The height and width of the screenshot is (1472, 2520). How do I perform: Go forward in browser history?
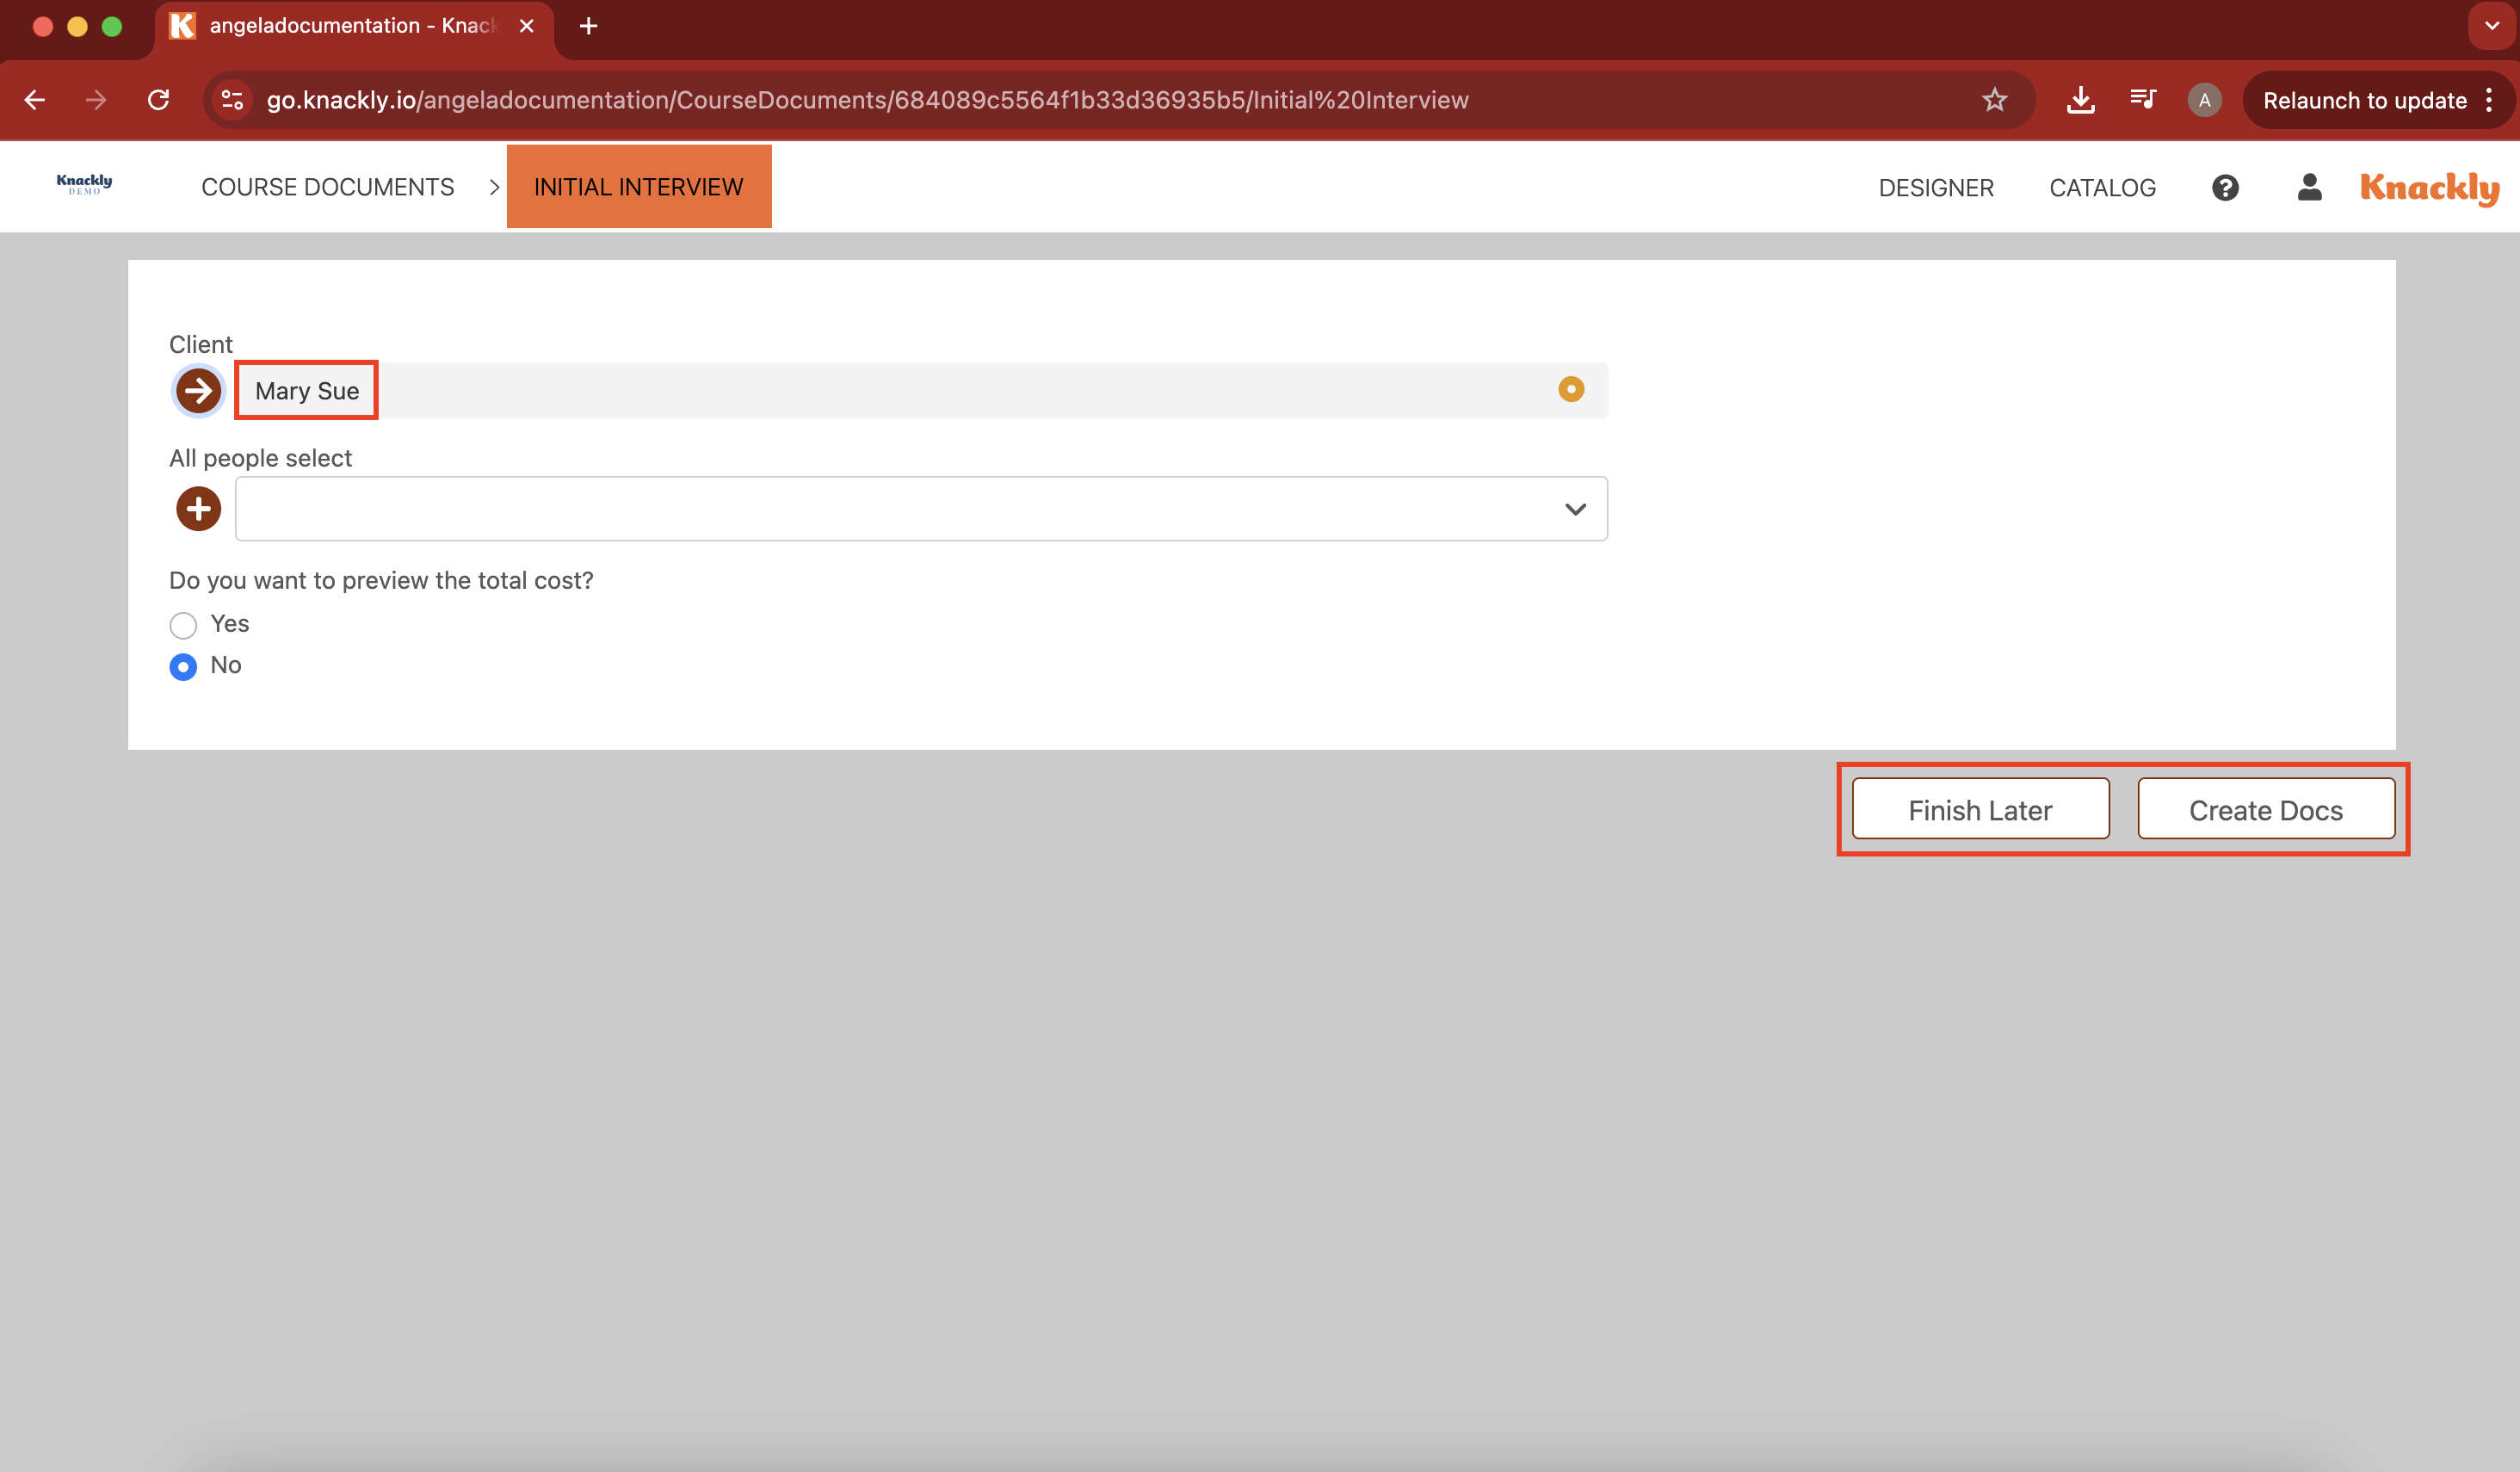click(96, 100)
